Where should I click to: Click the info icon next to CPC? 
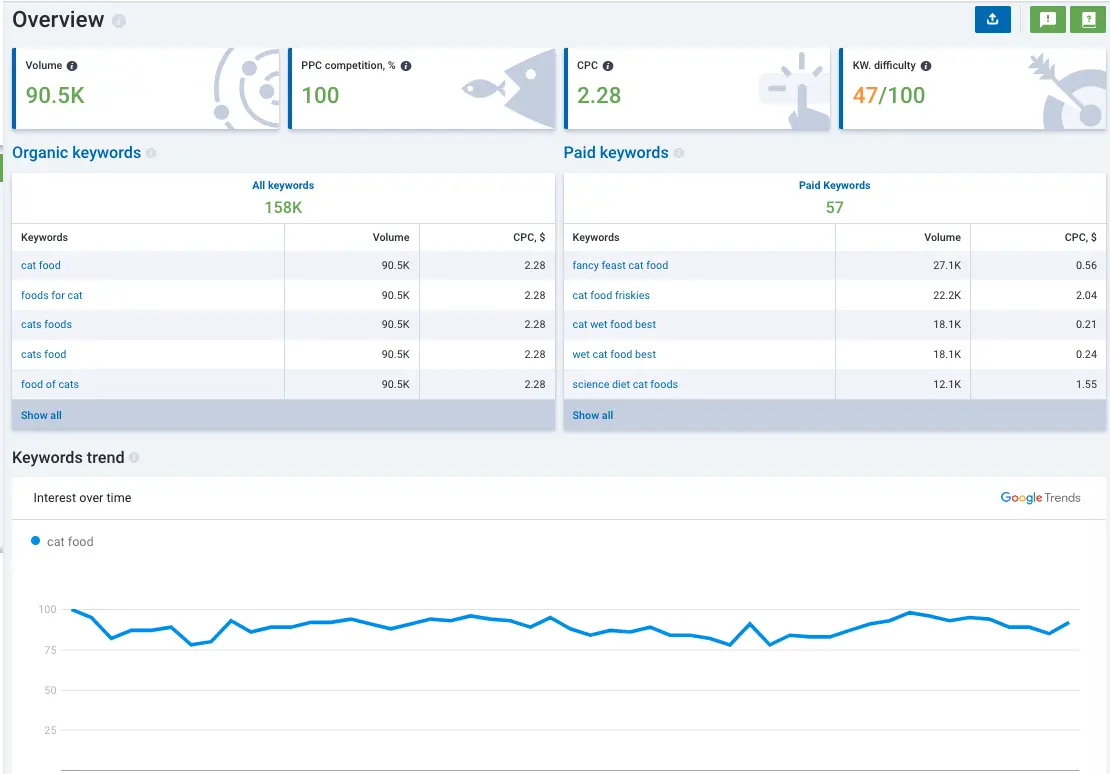click(608, 66)
